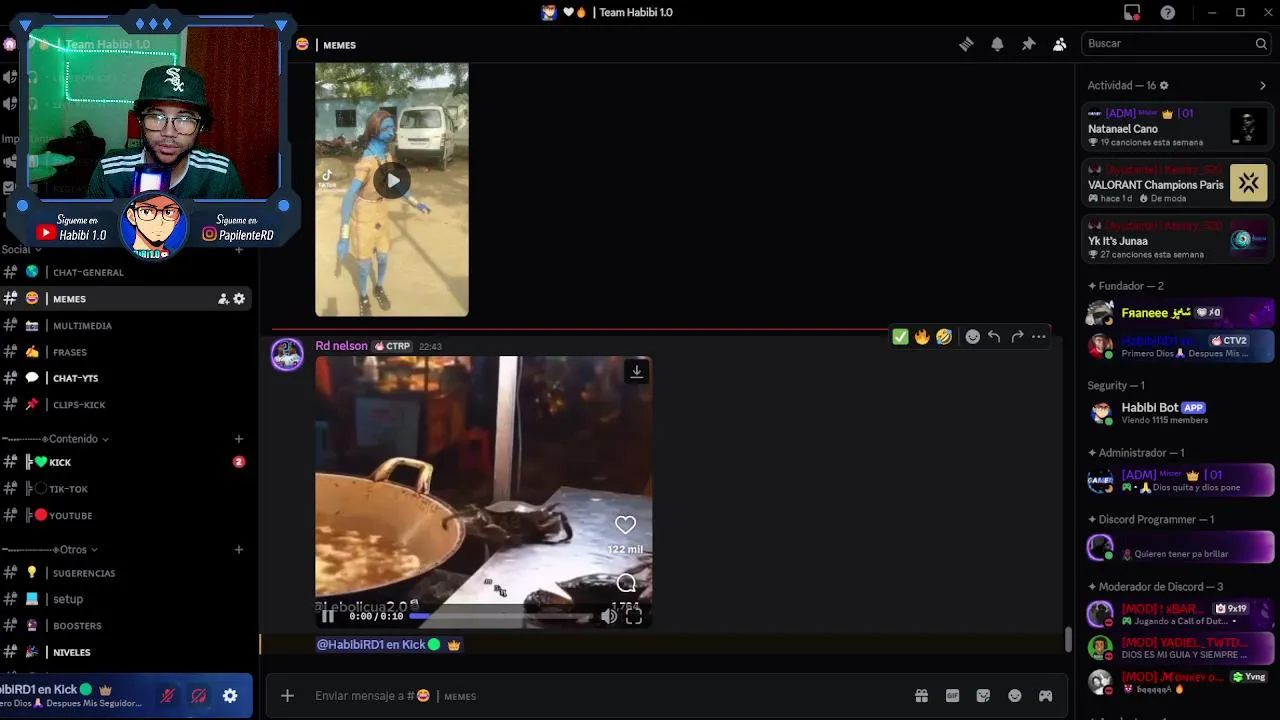Expand the Actividad panel arrow
The image size is (1280, 720).
[1263, 86]
